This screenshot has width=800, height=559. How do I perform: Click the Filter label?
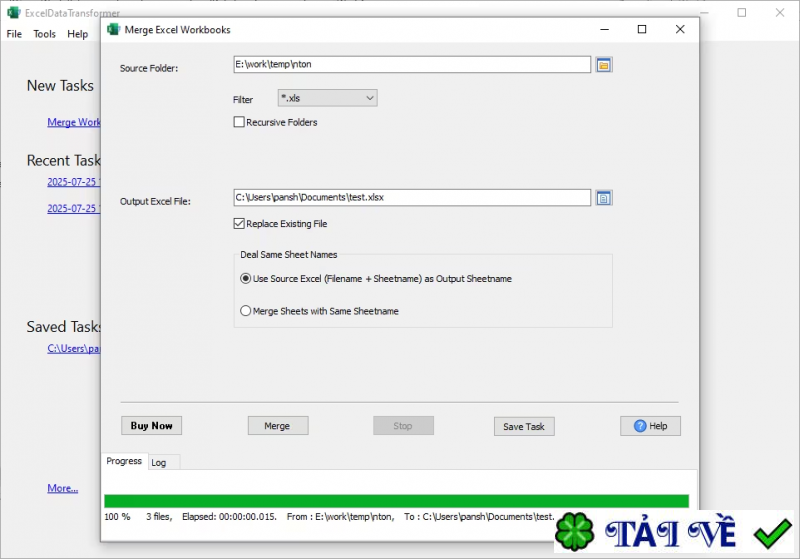click(243, 100)
